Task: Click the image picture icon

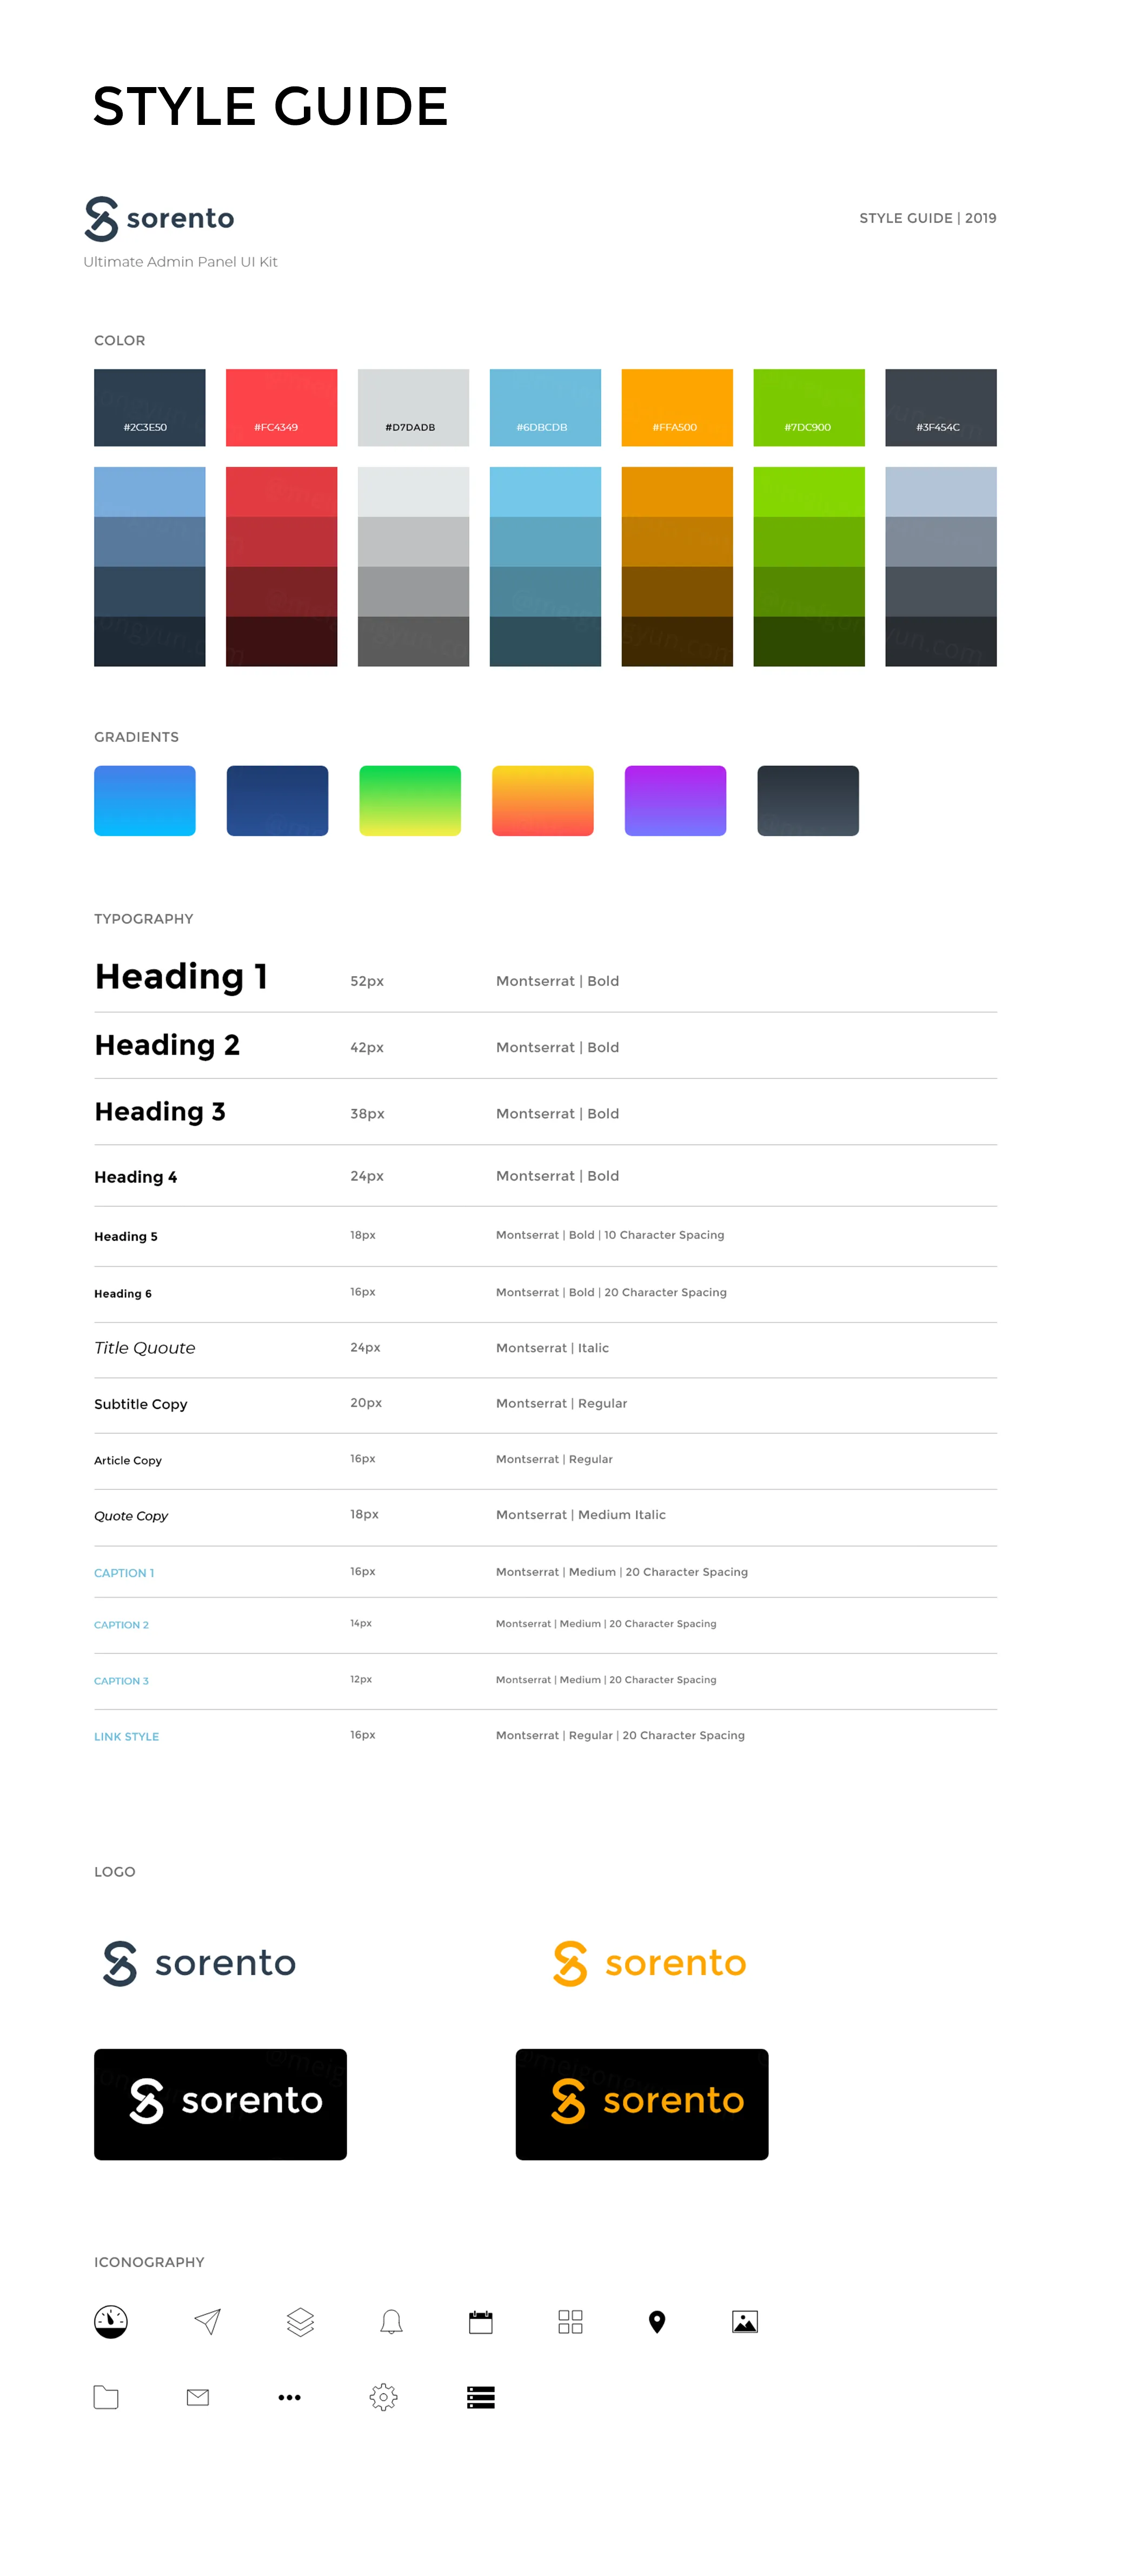Action: [744, 2321]
